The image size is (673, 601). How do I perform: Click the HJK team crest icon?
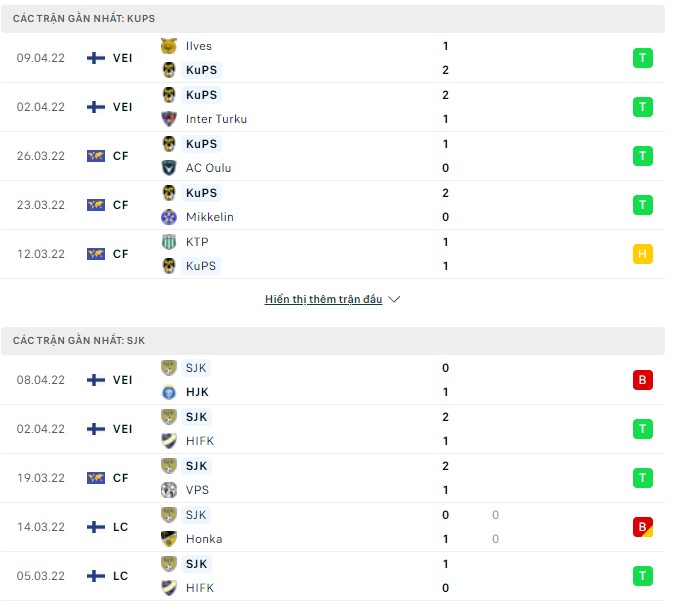coord(168,392)
